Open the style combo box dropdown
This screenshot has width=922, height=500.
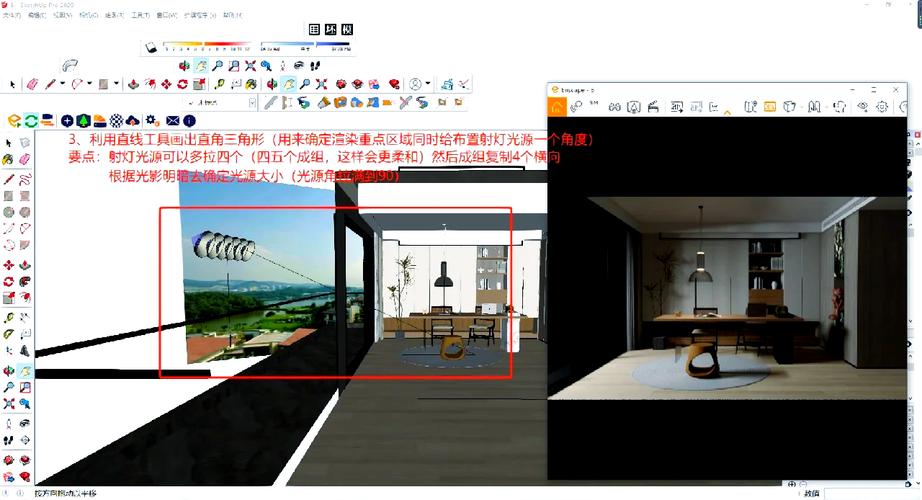click(x=252, y=103)
